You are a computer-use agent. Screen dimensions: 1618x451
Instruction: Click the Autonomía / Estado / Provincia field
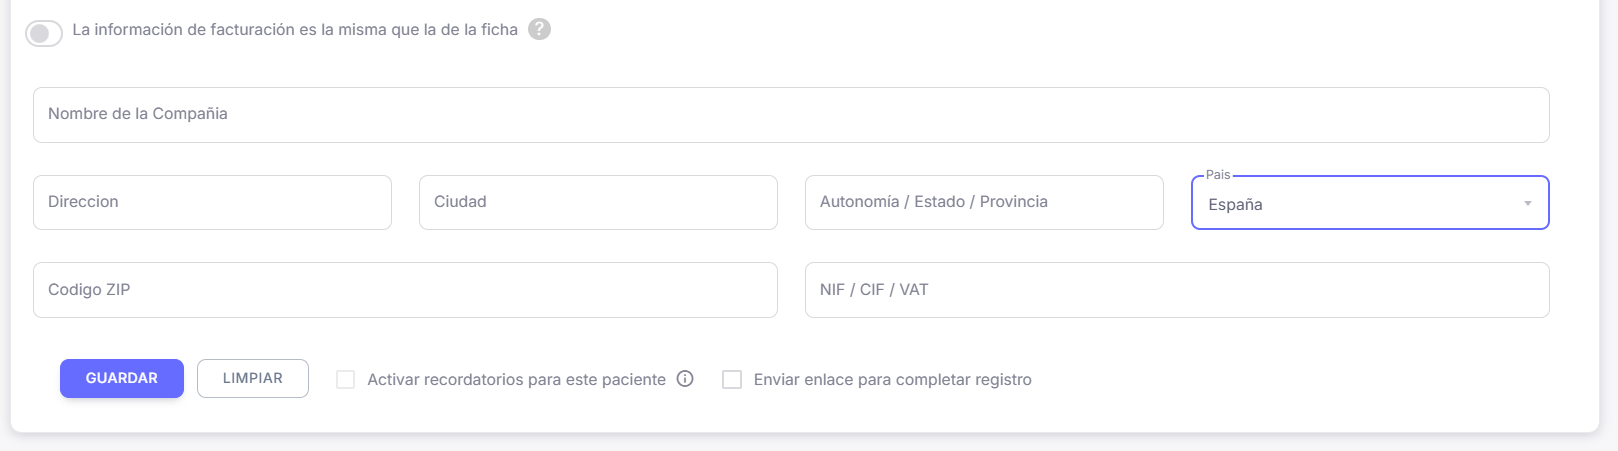984,203
